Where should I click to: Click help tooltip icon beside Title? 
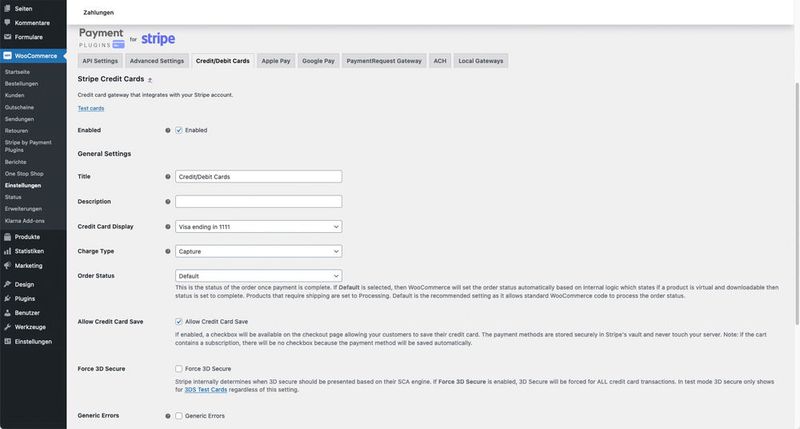point(167,176)
